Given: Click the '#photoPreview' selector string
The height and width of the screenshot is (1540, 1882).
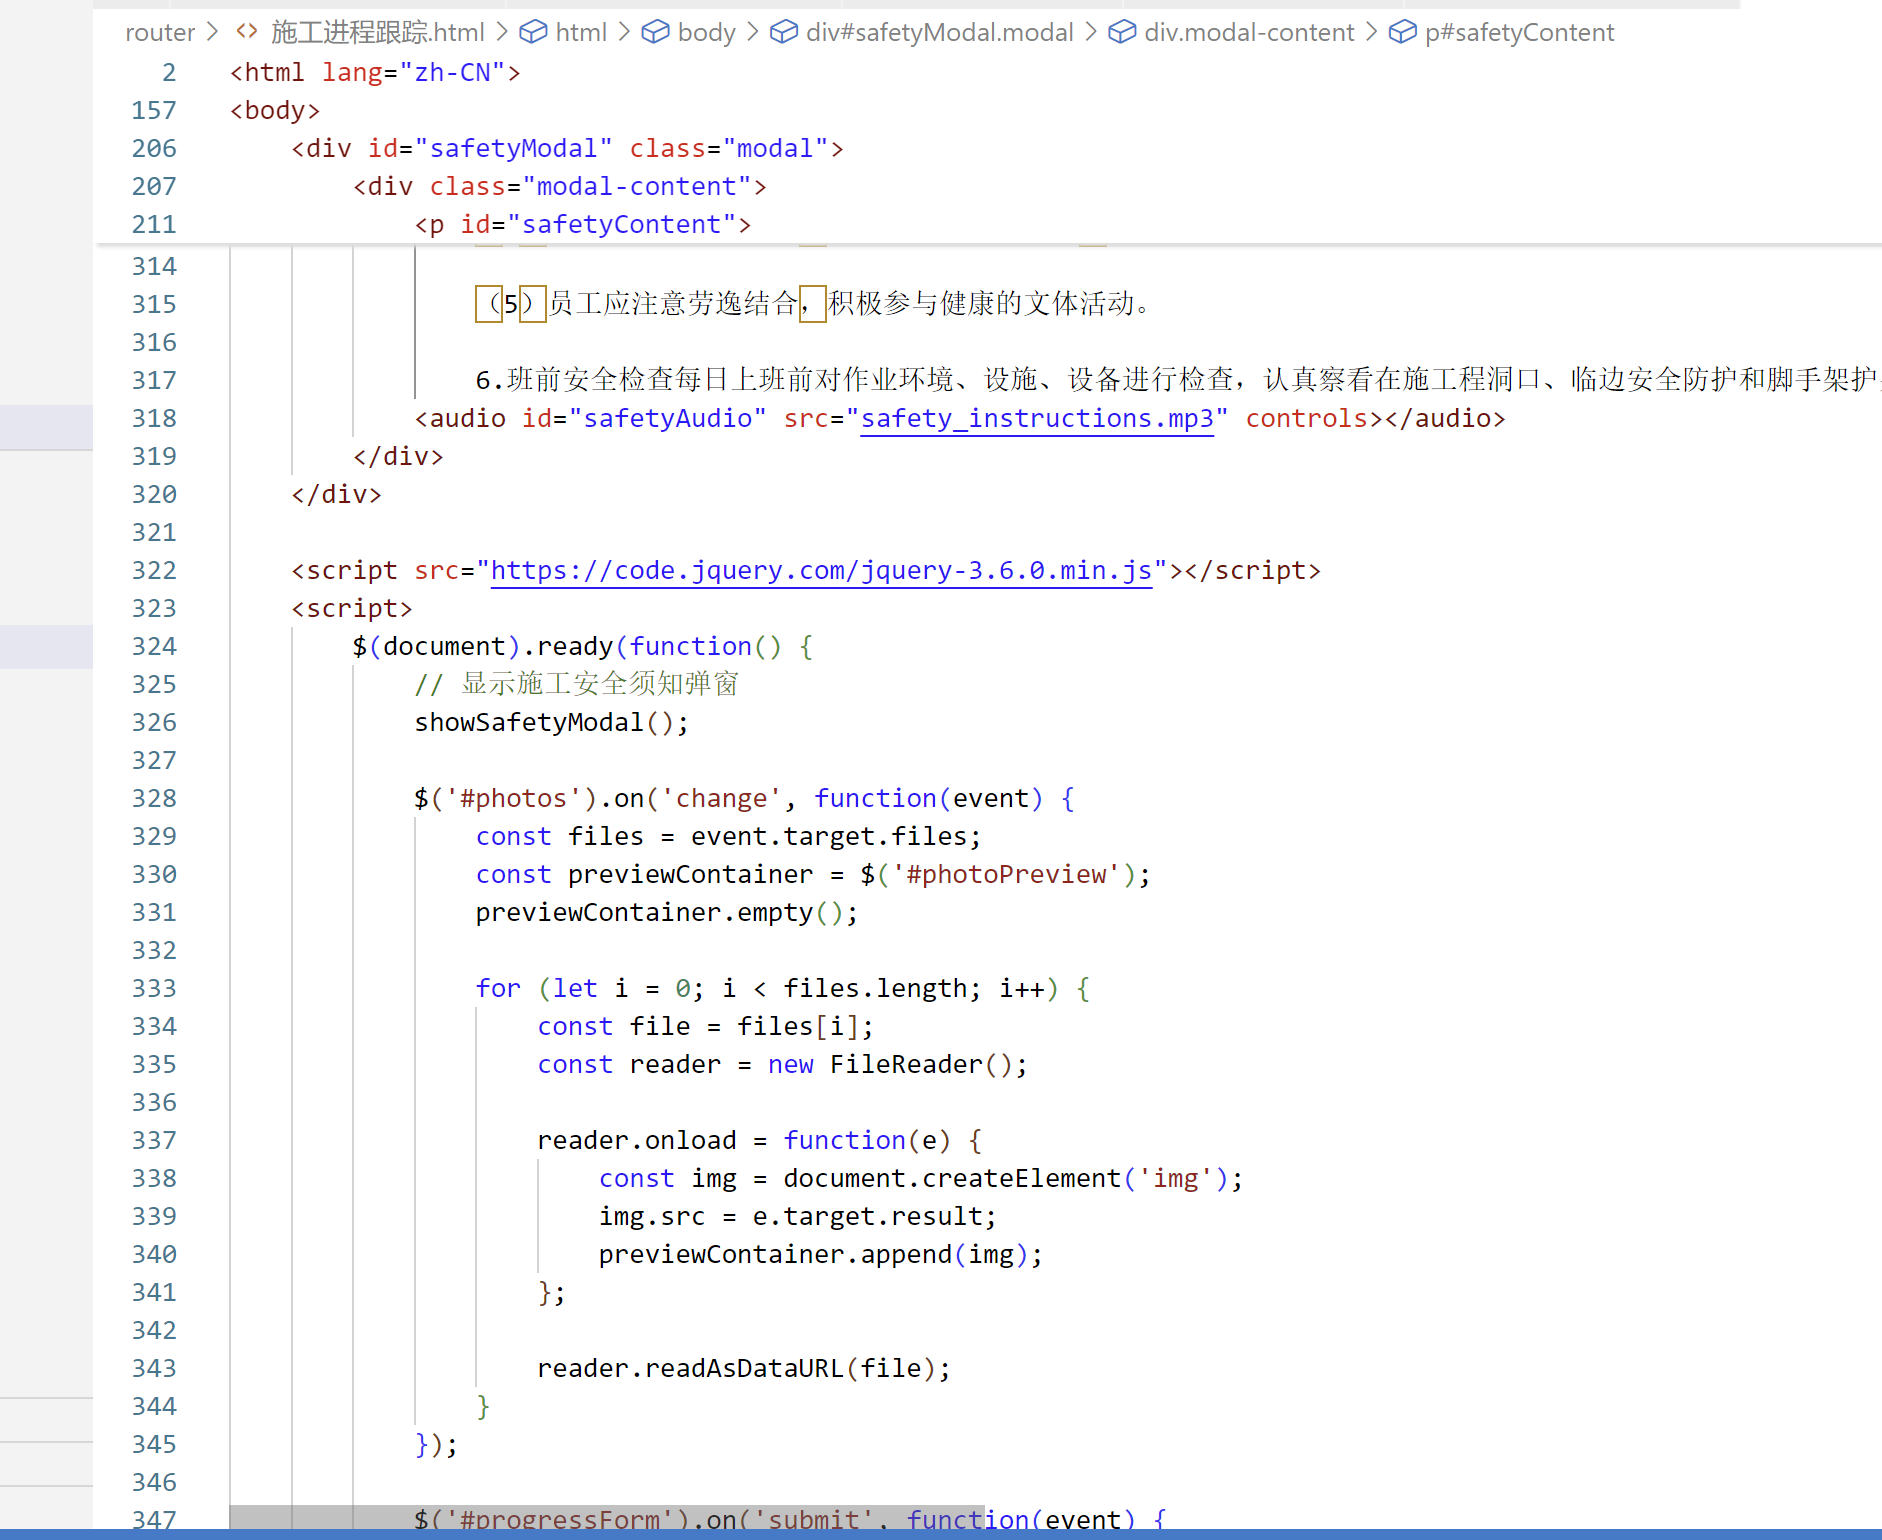Looking at the screenshot, I should (x=1006, y=874).
